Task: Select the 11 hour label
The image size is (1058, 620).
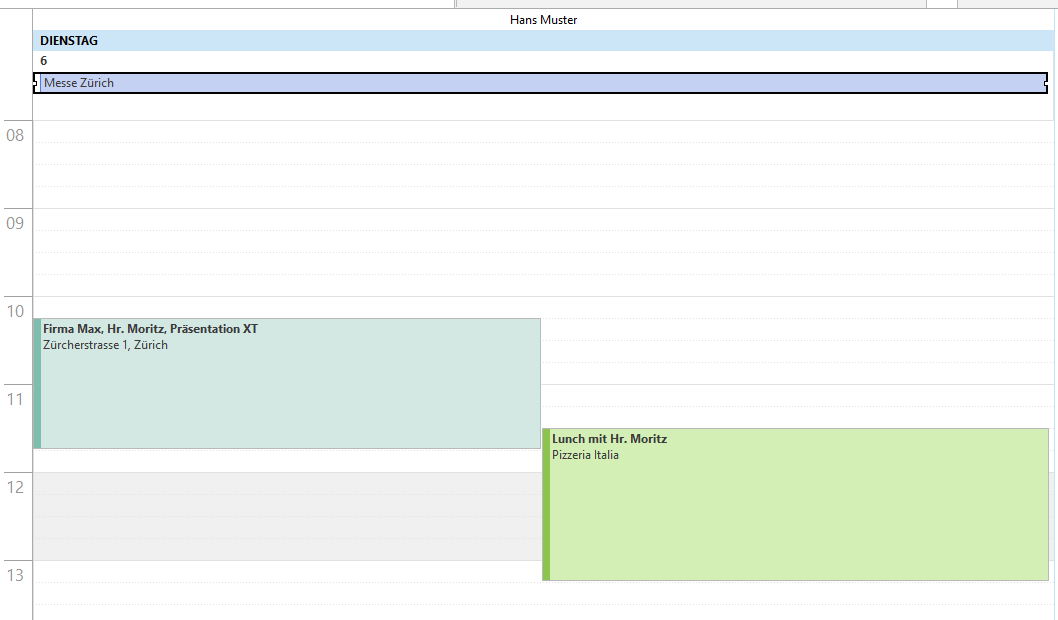Action: point(16,399)
